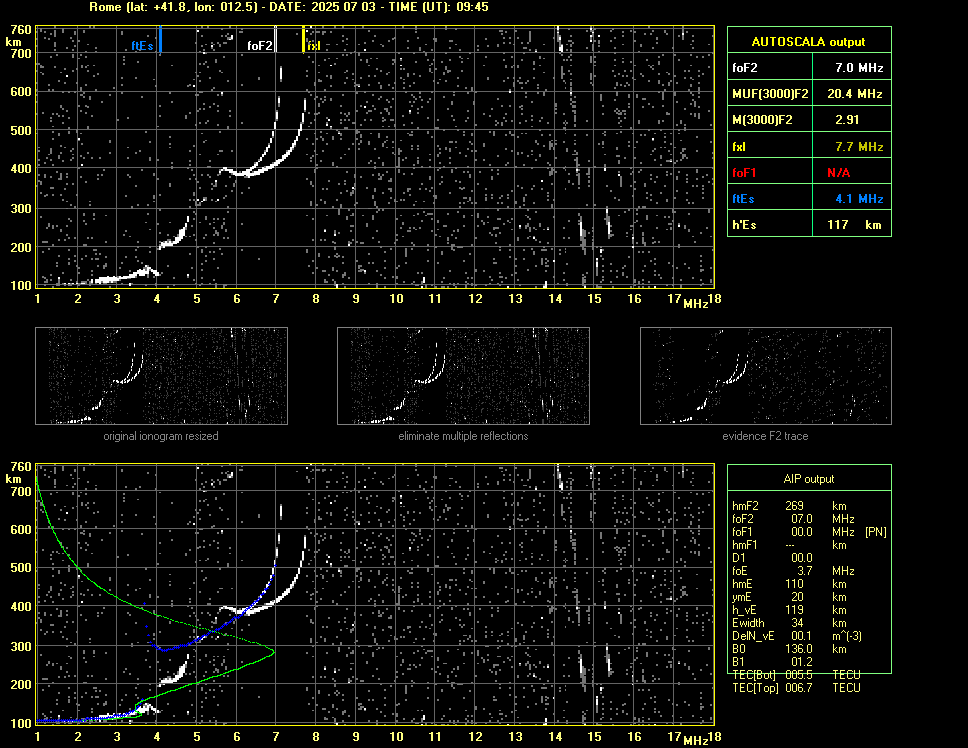This screenshot has width=968, height=748.
Task: Click the hmF1 "---" value in AIP output
Action: click(790, 544)
